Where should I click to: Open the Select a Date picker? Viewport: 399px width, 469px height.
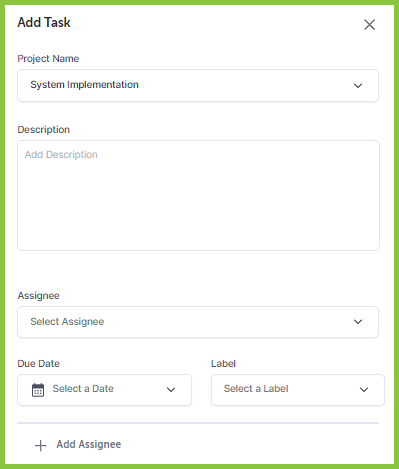104,390
